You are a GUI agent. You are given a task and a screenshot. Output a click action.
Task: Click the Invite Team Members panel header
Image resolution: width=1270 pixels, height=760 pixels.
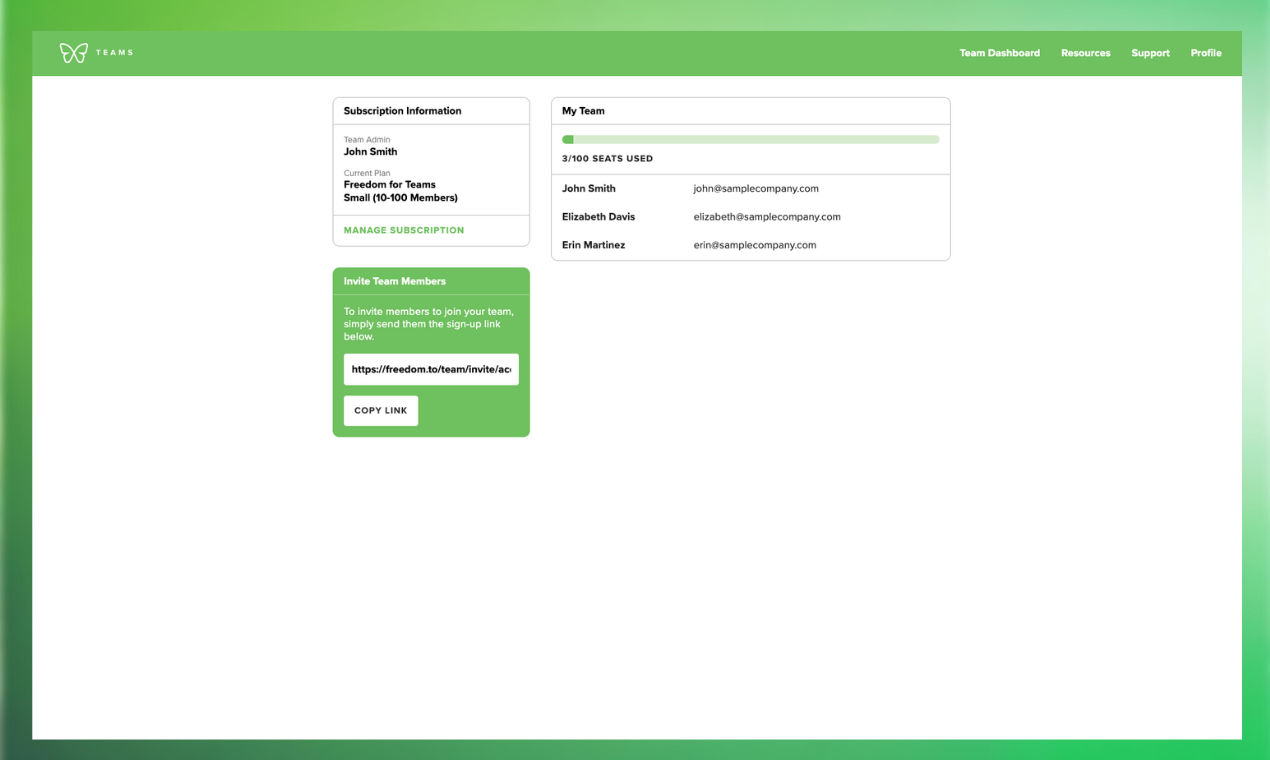[431, 281]
